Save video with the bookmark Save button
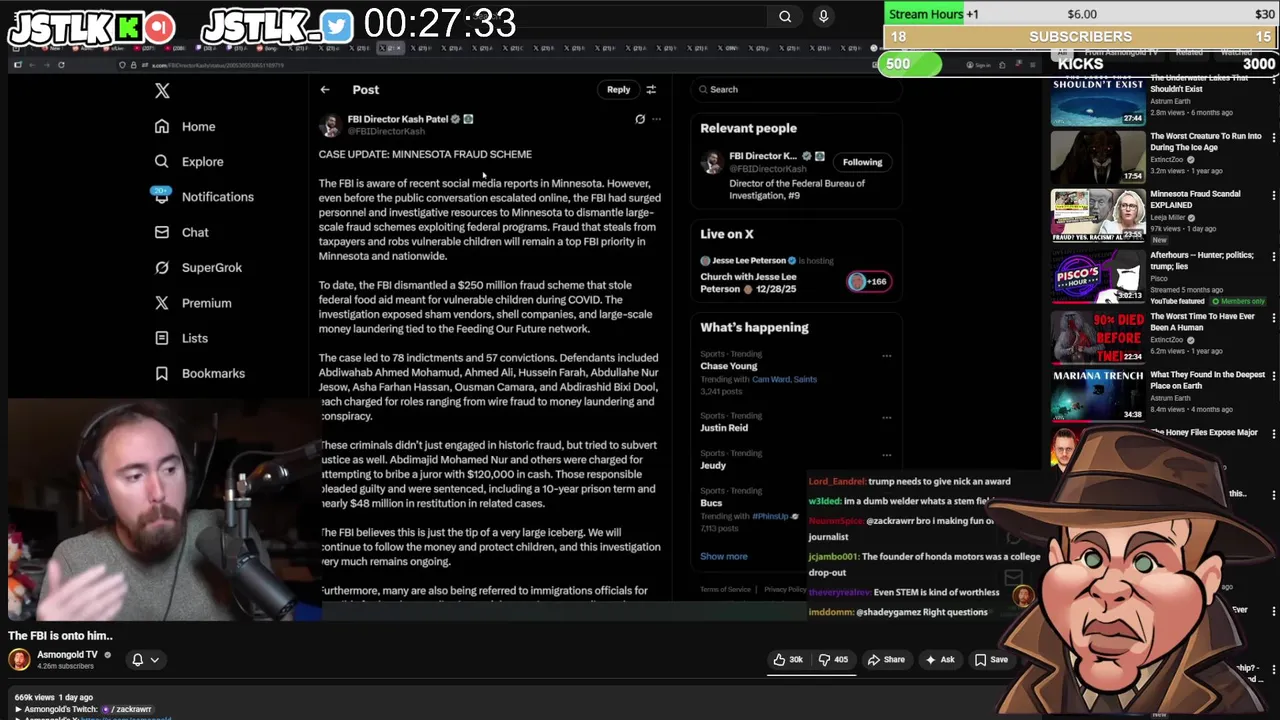 [991, 660]
